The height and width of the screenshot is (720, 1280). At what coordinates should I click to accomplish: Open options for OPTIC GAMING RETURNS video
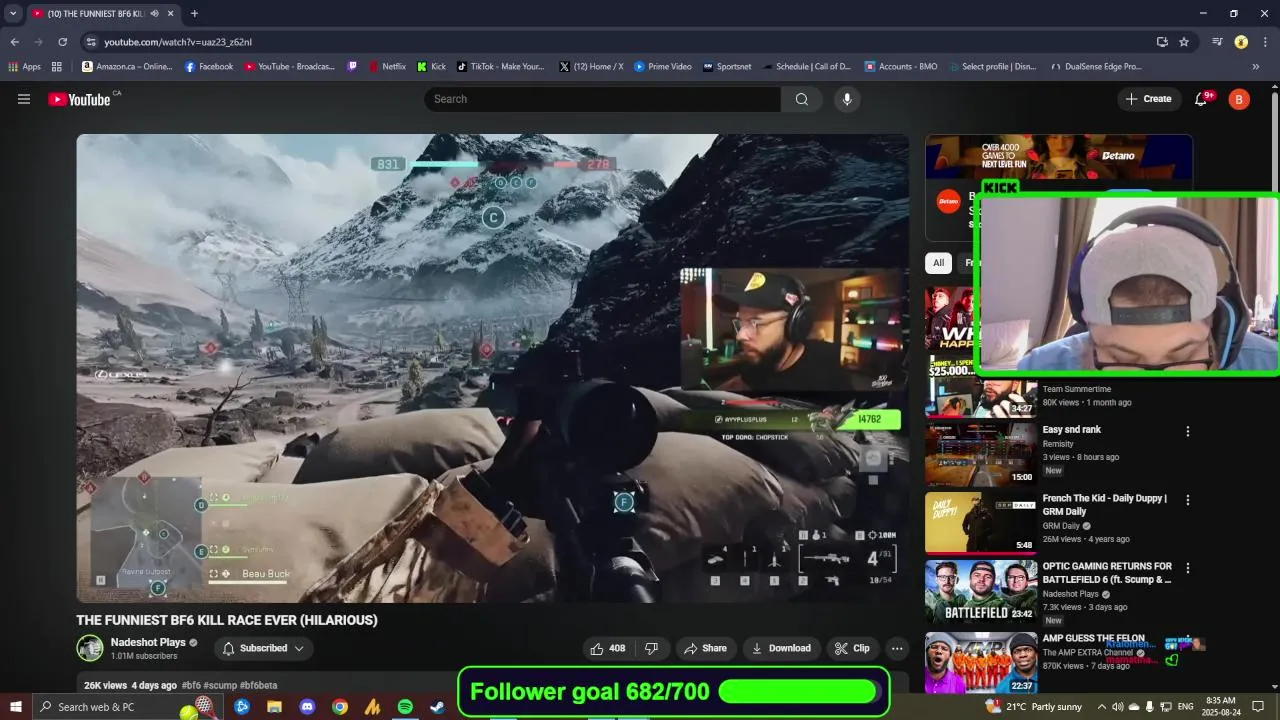(x=1188, y=568)
